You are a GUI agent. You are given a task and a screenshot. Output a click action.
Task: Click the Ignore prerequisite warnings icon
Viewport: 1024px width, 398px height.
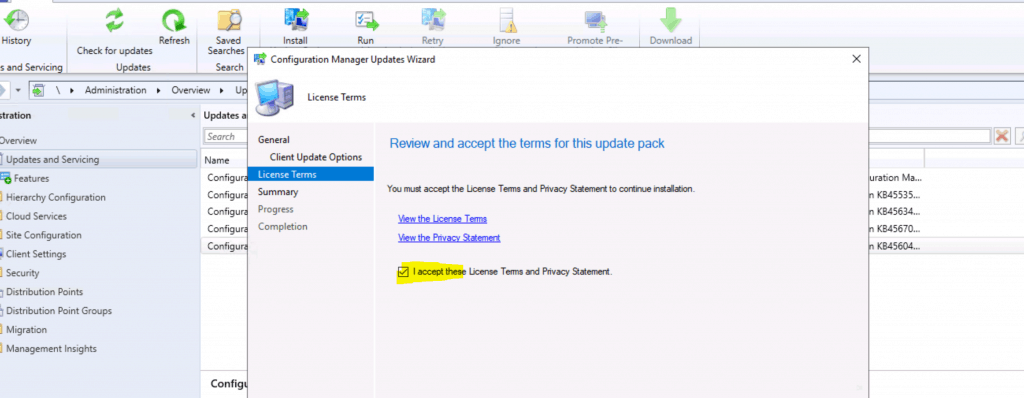tap(507, 22)
